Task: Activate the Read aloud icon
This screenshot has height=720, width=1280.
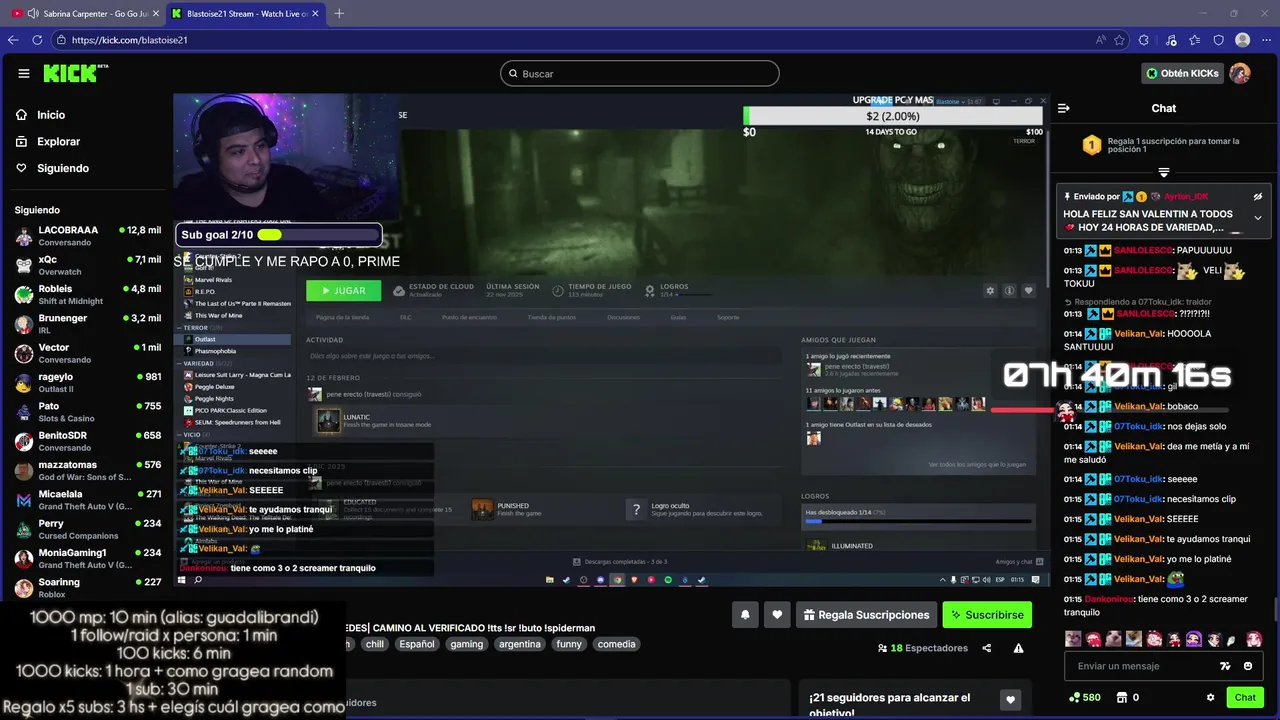Action: coord(1100,40)
